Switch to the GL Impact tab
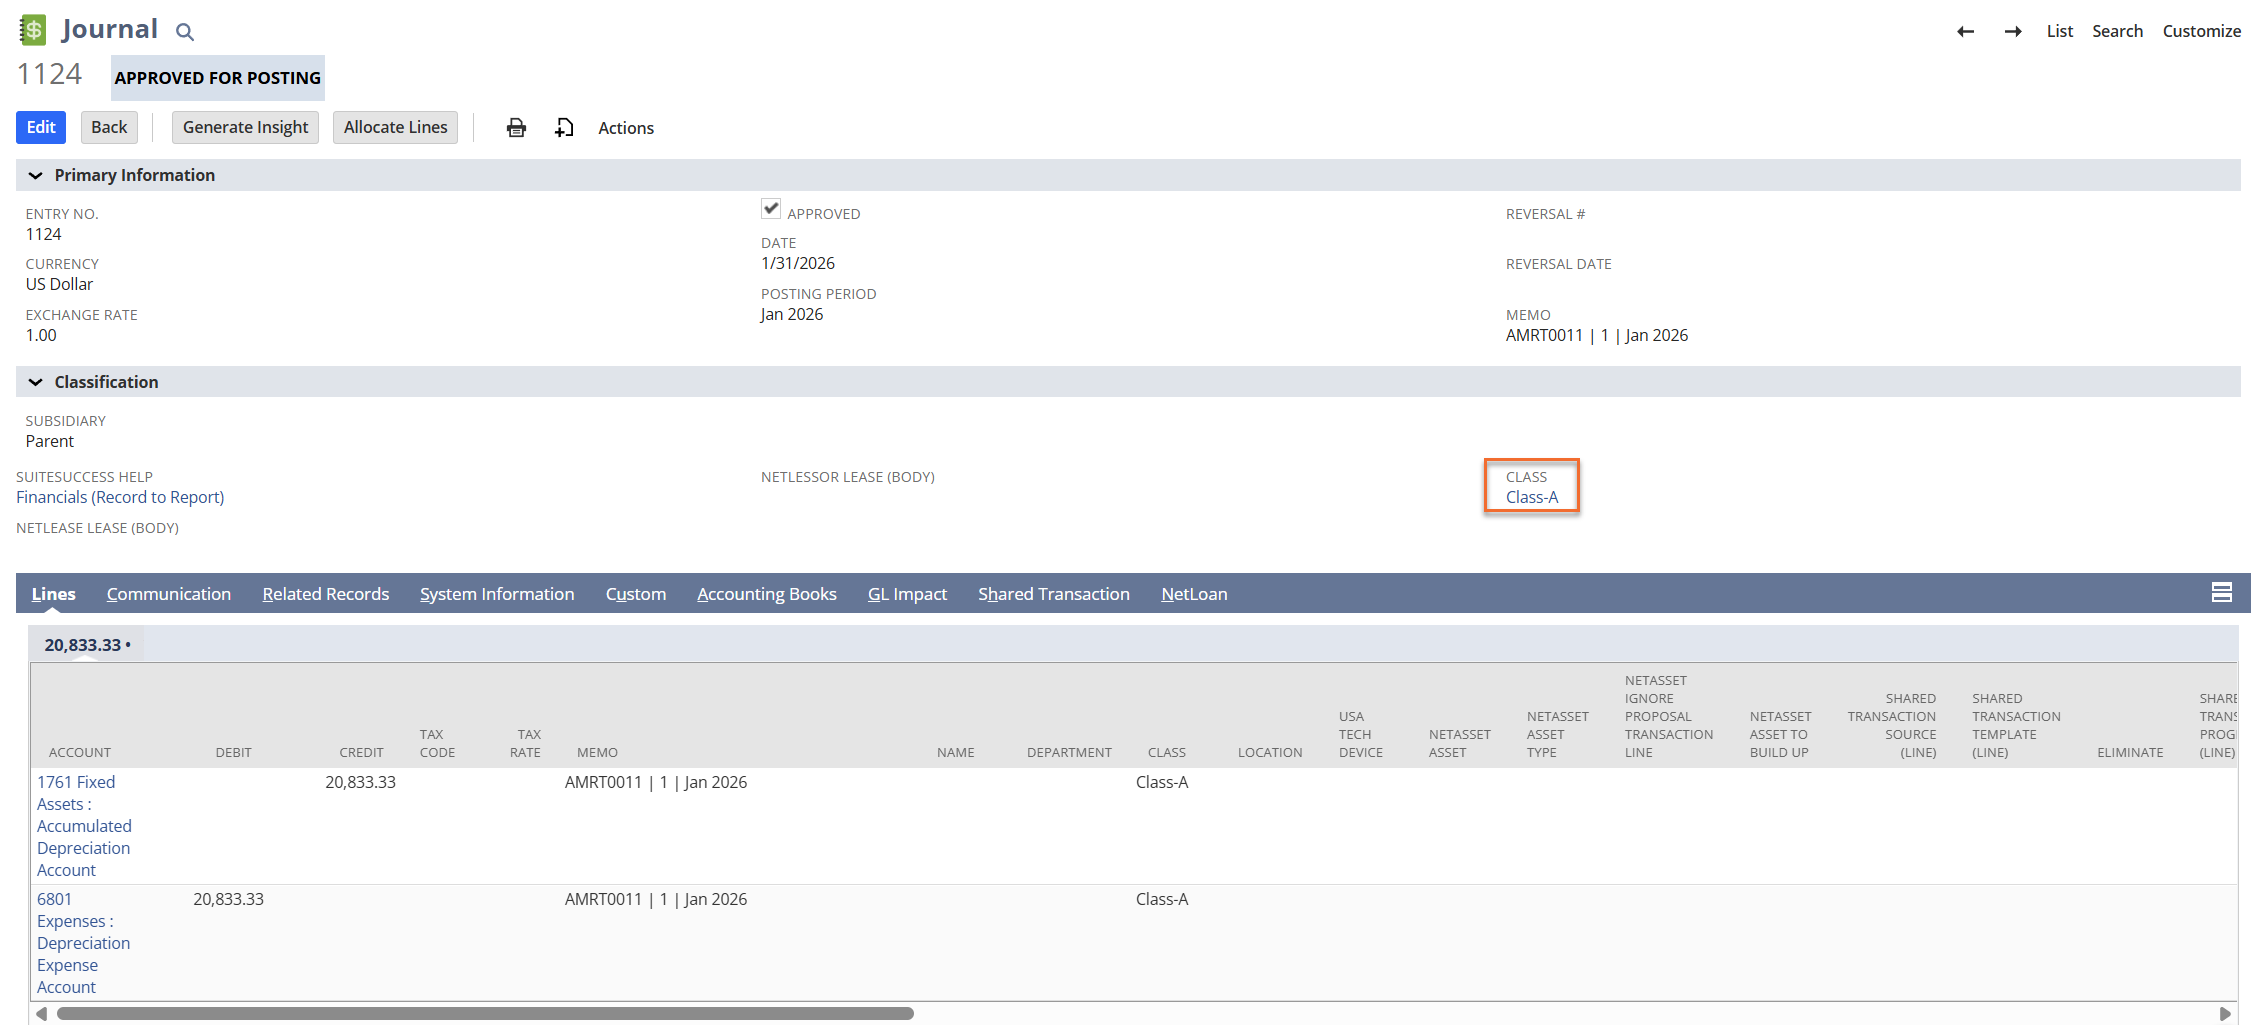The width and height of the screenshot is (2264, 1025). coord(907,594)
